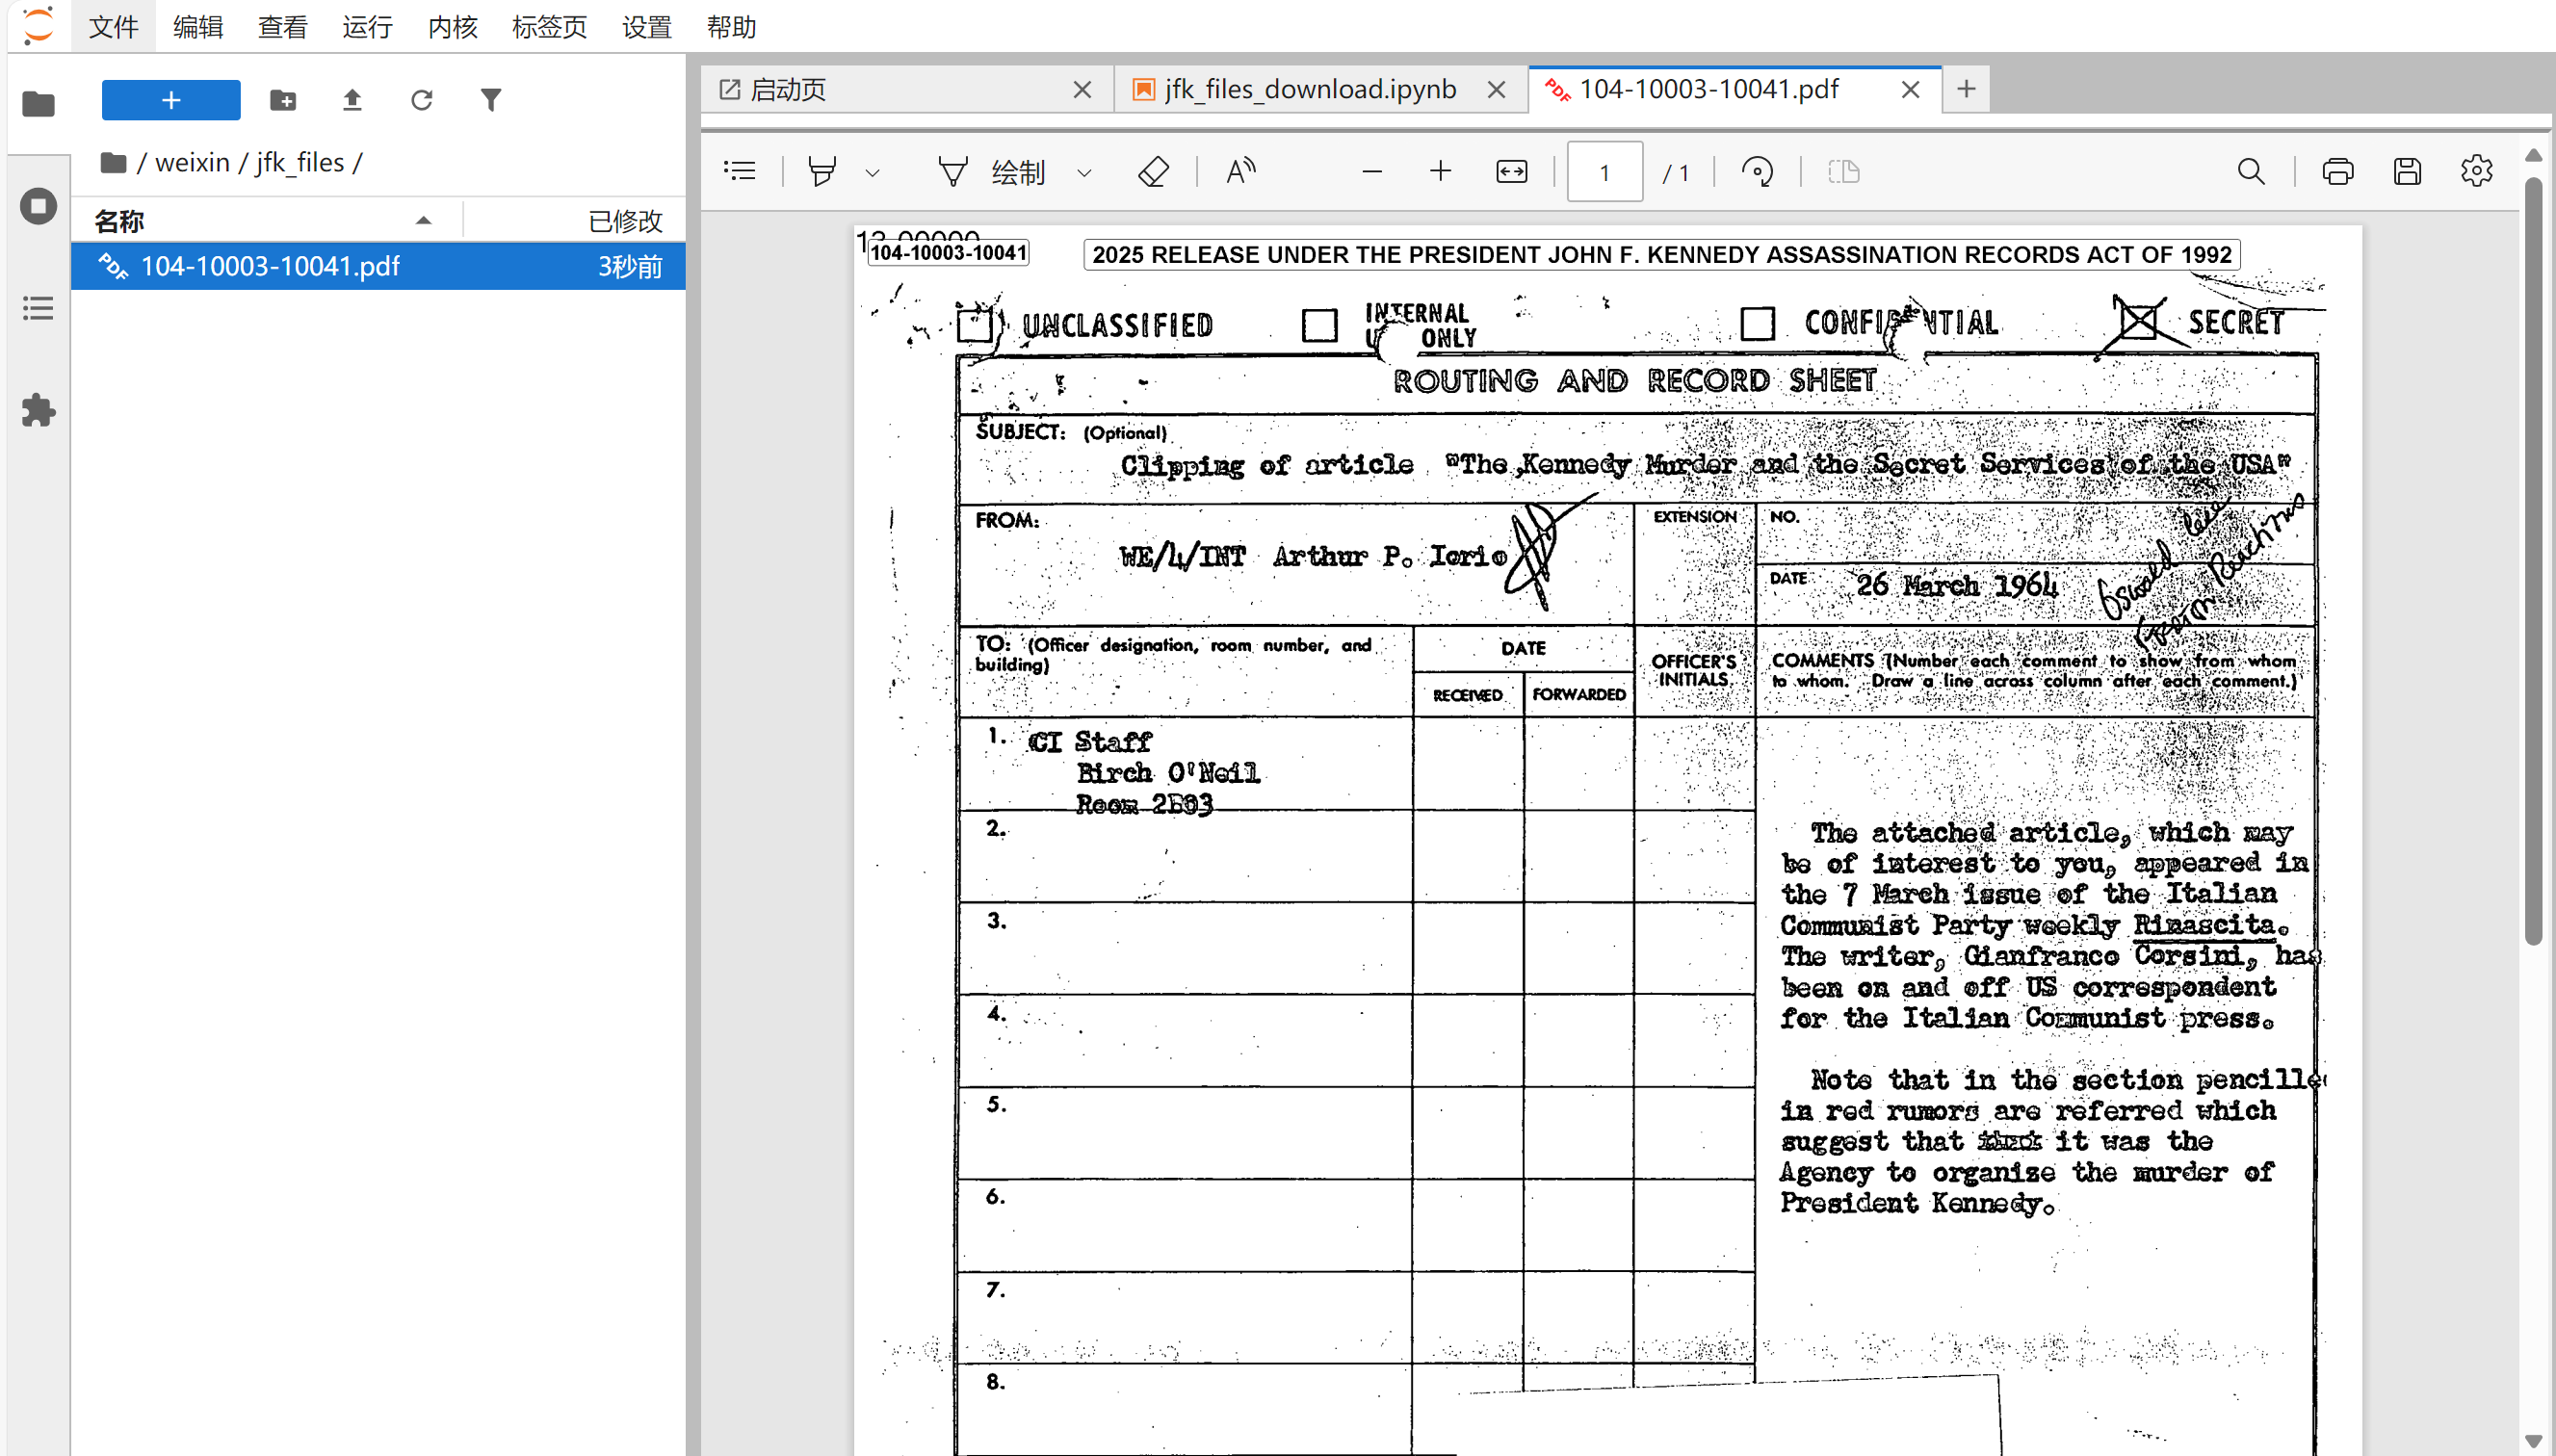The height and width of the screenshot is (1456, 2556).
Task: Open PDF viewer settings gear
Action: tap(2476, 172)
